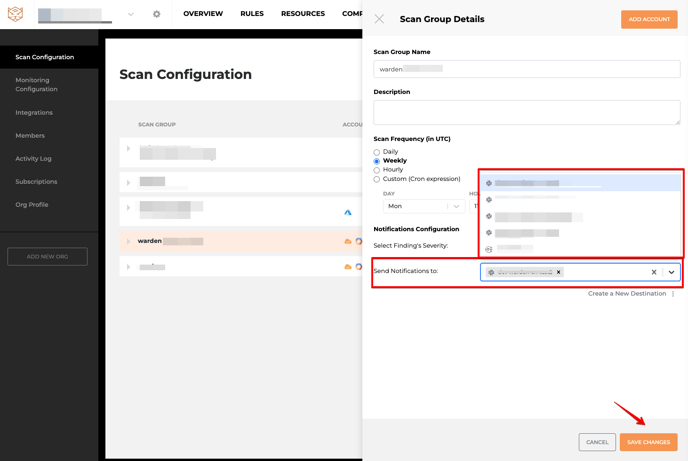Click the fox logo in the top bar
Viewport: 688px width, 461px height.
[15, 14]
